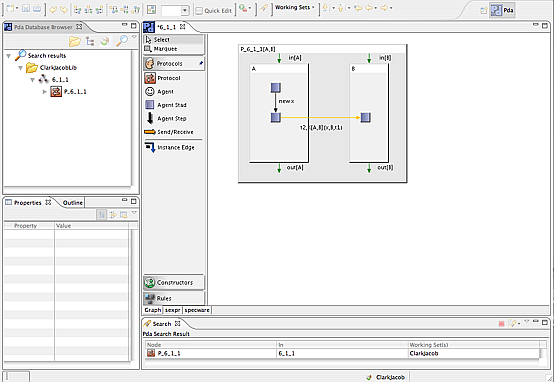The width and height of the screenshot is (554, 382).
Task: Click the search magnifier in Database Browser
Action: [122, 41]
